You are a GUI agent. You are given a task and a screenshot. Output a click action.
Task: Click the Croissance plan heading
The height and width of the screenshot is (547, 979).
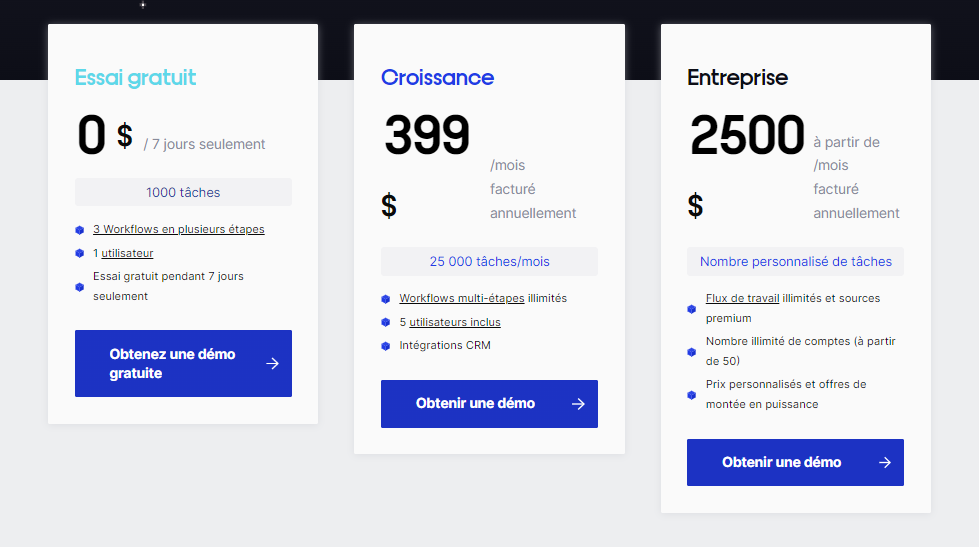pyautogui.click(x=437, y=77)
